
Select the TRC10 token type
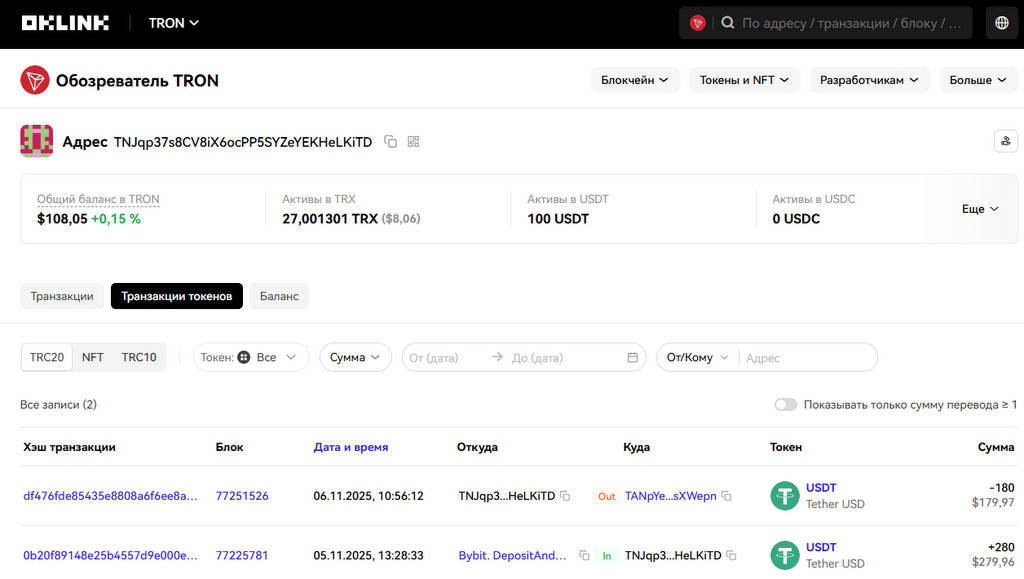click(x=139, y=357)
